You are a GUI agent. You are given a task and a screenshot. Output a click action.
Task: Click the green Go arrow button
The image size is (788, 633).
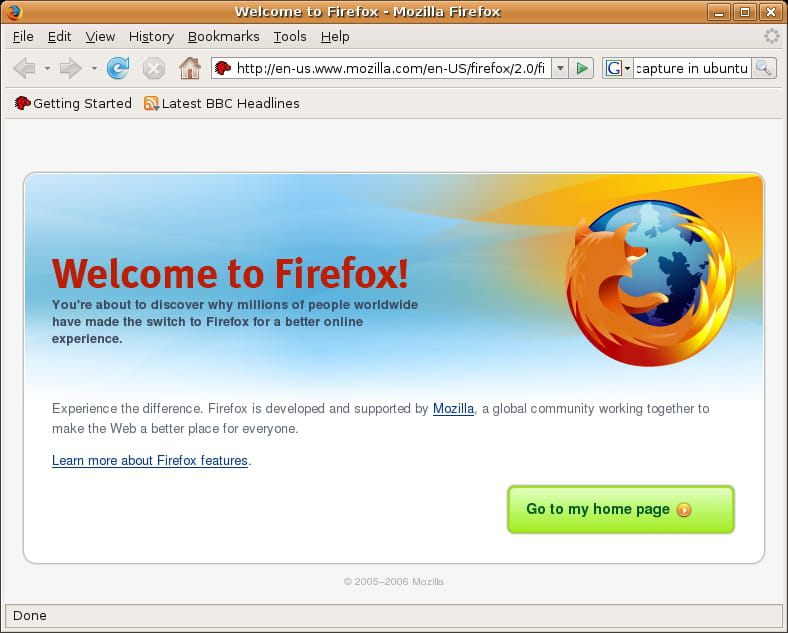tap(583, 68)
